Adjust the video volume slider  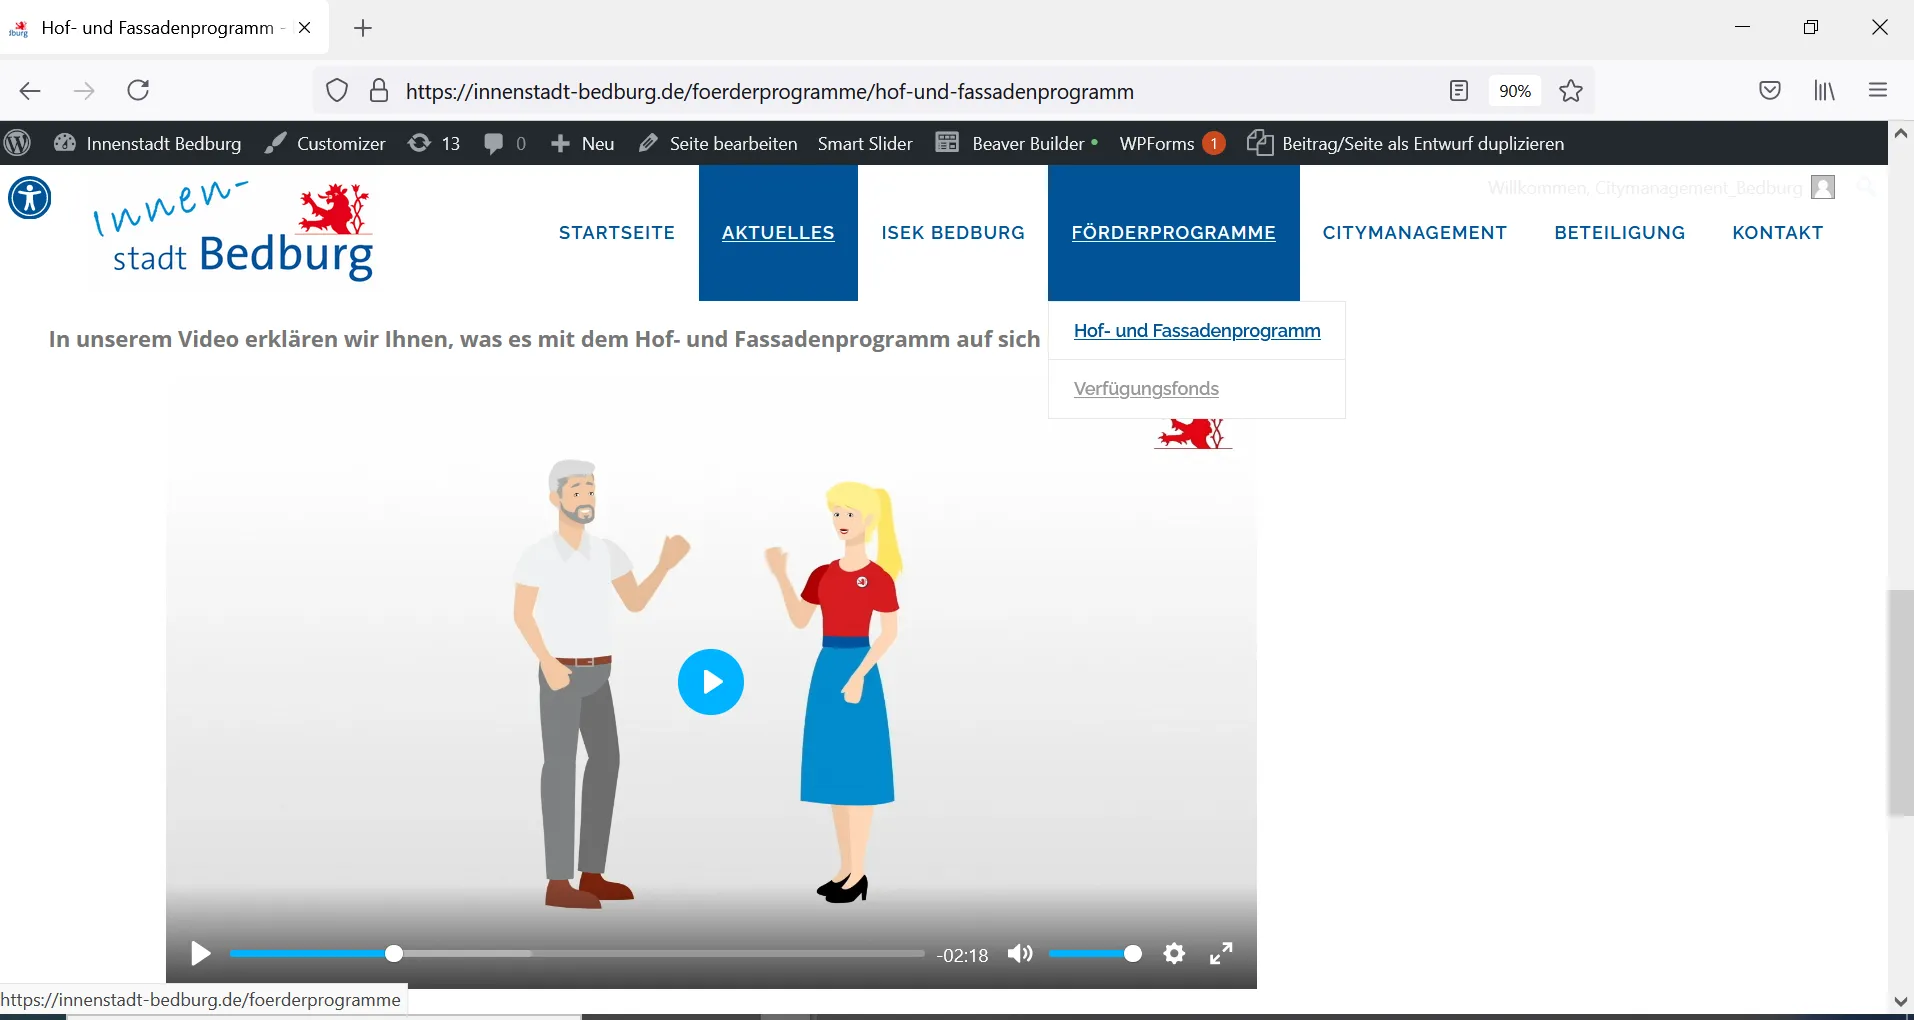click(x=1095, y=954)
